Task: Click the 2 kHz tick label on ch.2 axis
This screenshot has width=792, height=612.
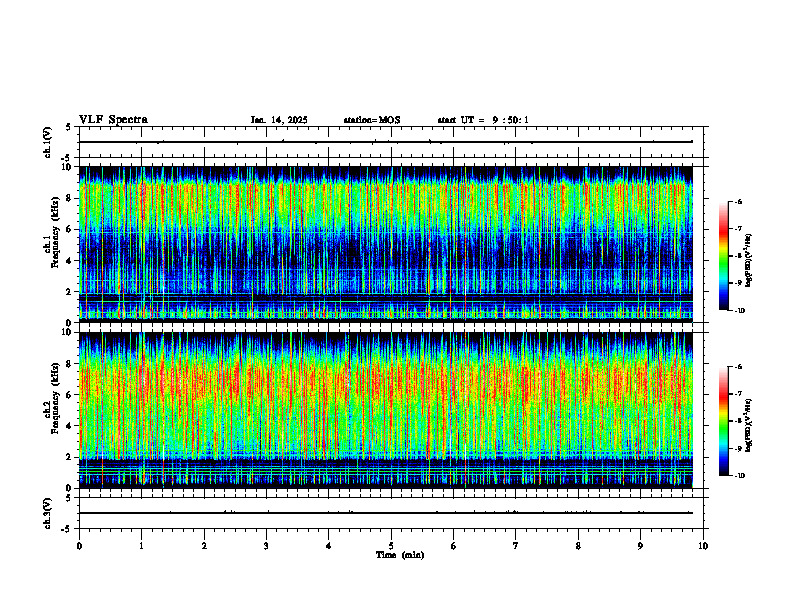Action: coord(70,457)
